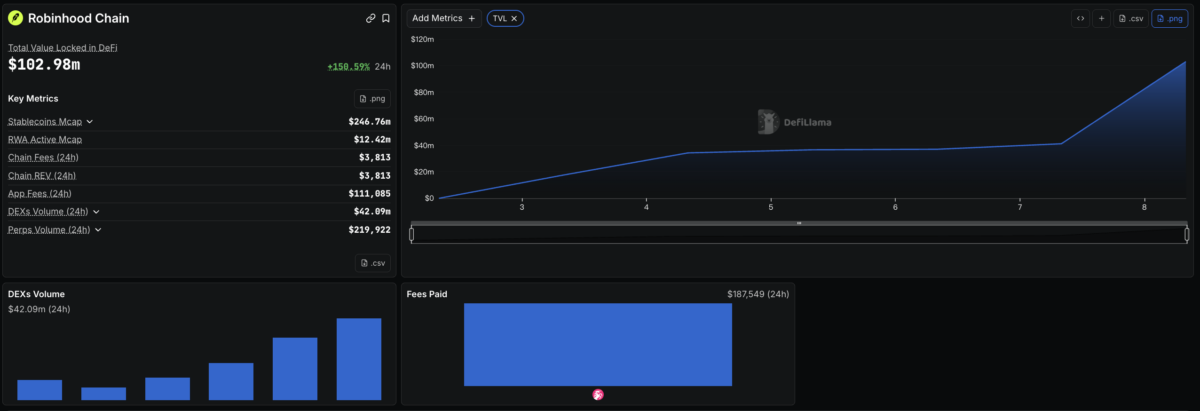Click the Chain Fees (24h) label

pyautogui.click(x=43, y=157)
